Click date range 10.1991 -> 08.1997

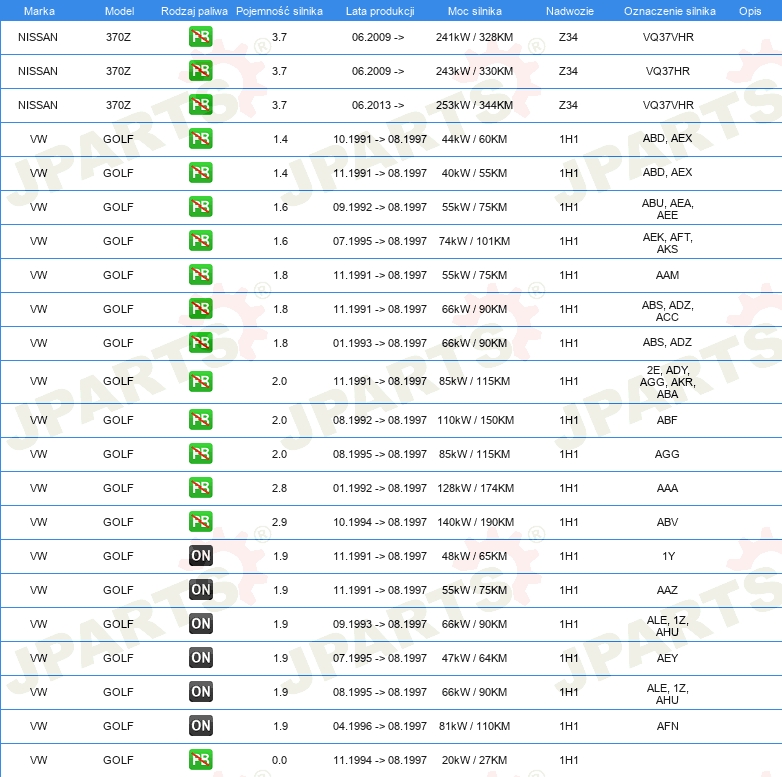click(380, 139)
